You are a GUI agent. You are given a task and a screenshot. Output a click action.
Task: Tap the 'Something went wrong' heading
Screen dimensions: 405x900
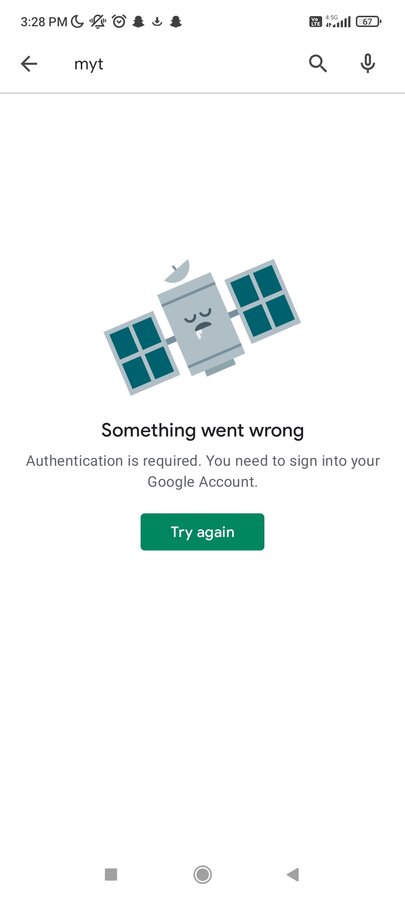(202, 430)
